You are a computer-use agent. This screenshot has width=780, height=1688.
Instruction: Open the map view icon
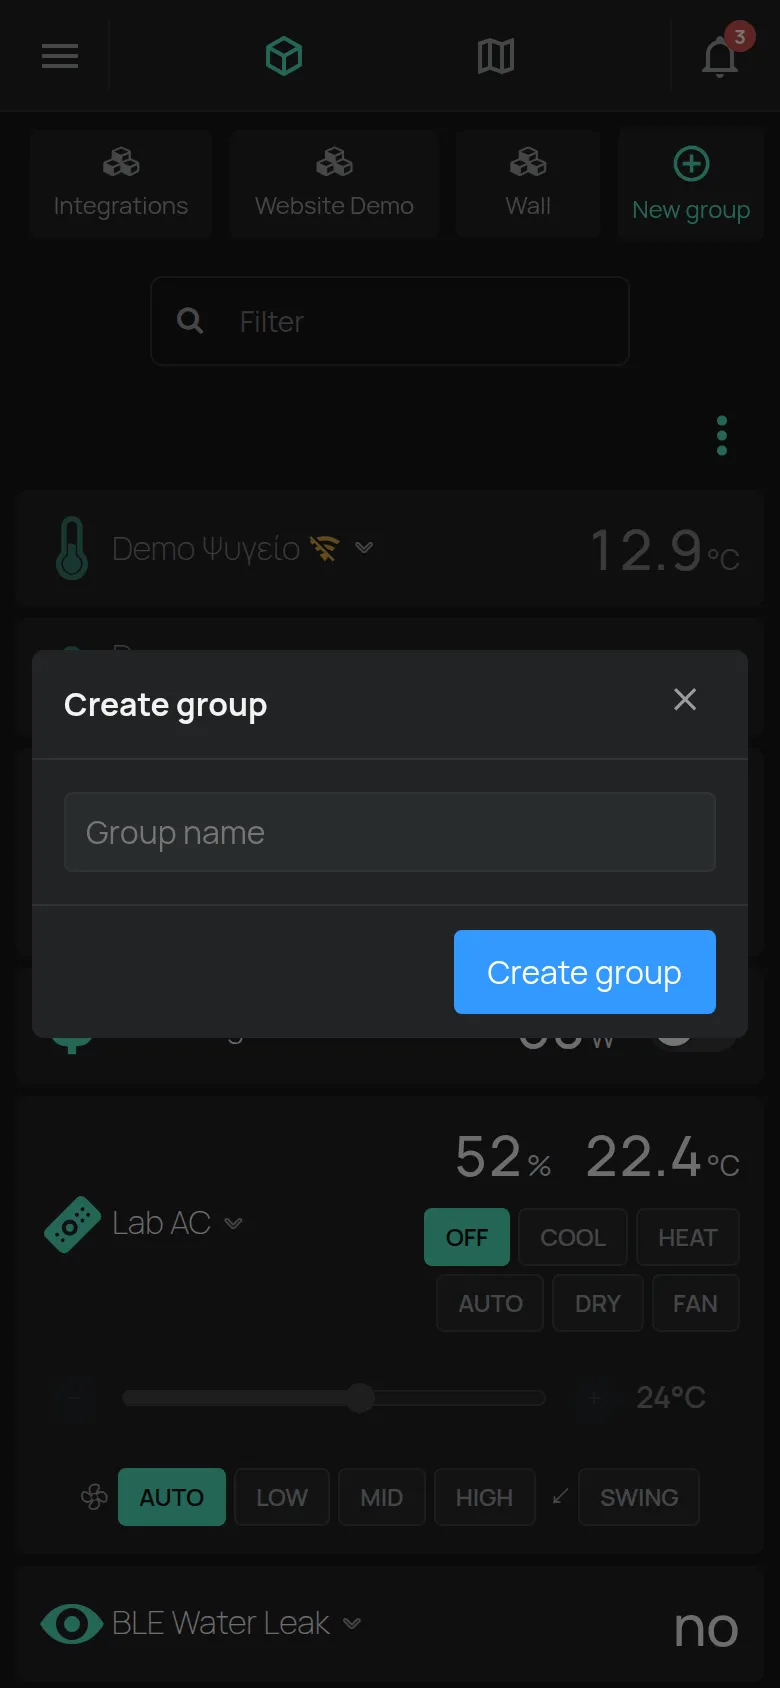pyautogui.click(x=496, y=56)
